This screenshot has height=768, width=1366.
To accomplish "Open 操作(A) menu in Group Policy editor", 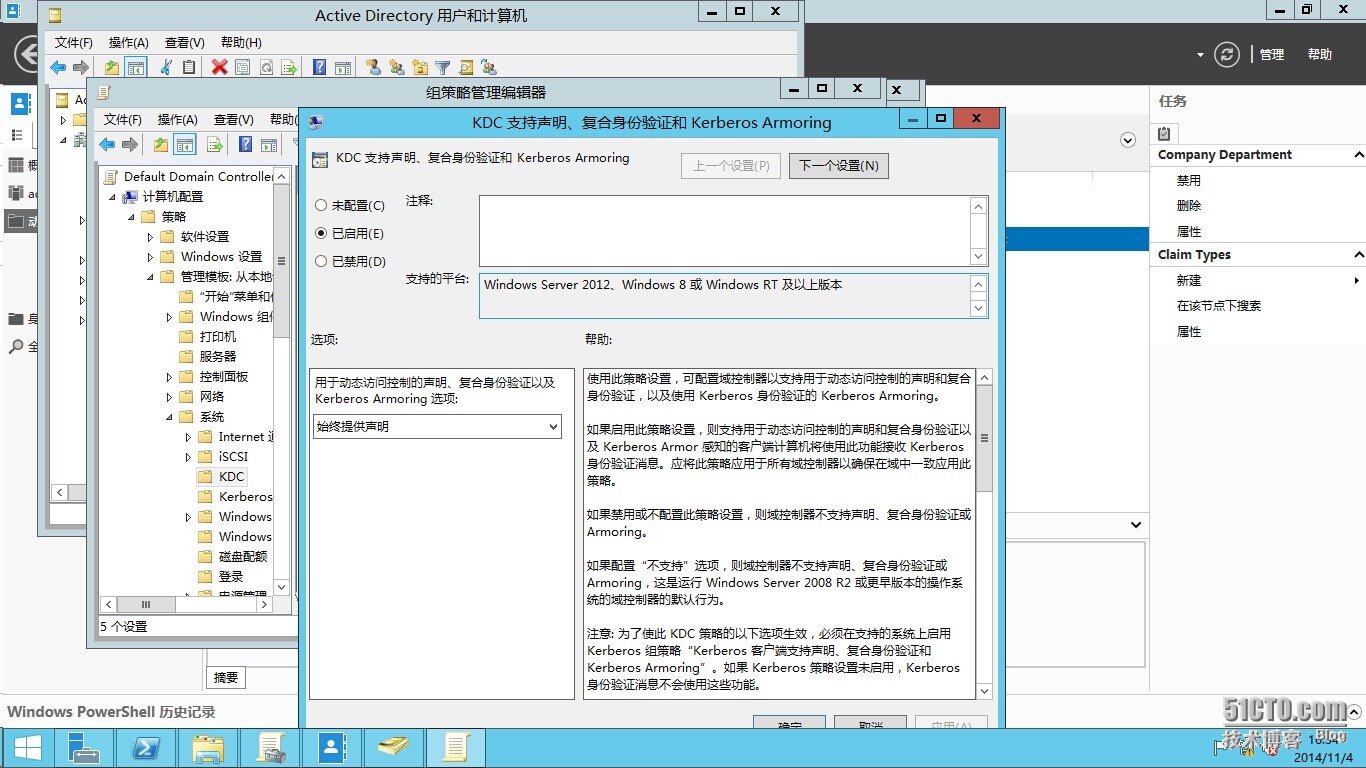I will coord(178,119).
